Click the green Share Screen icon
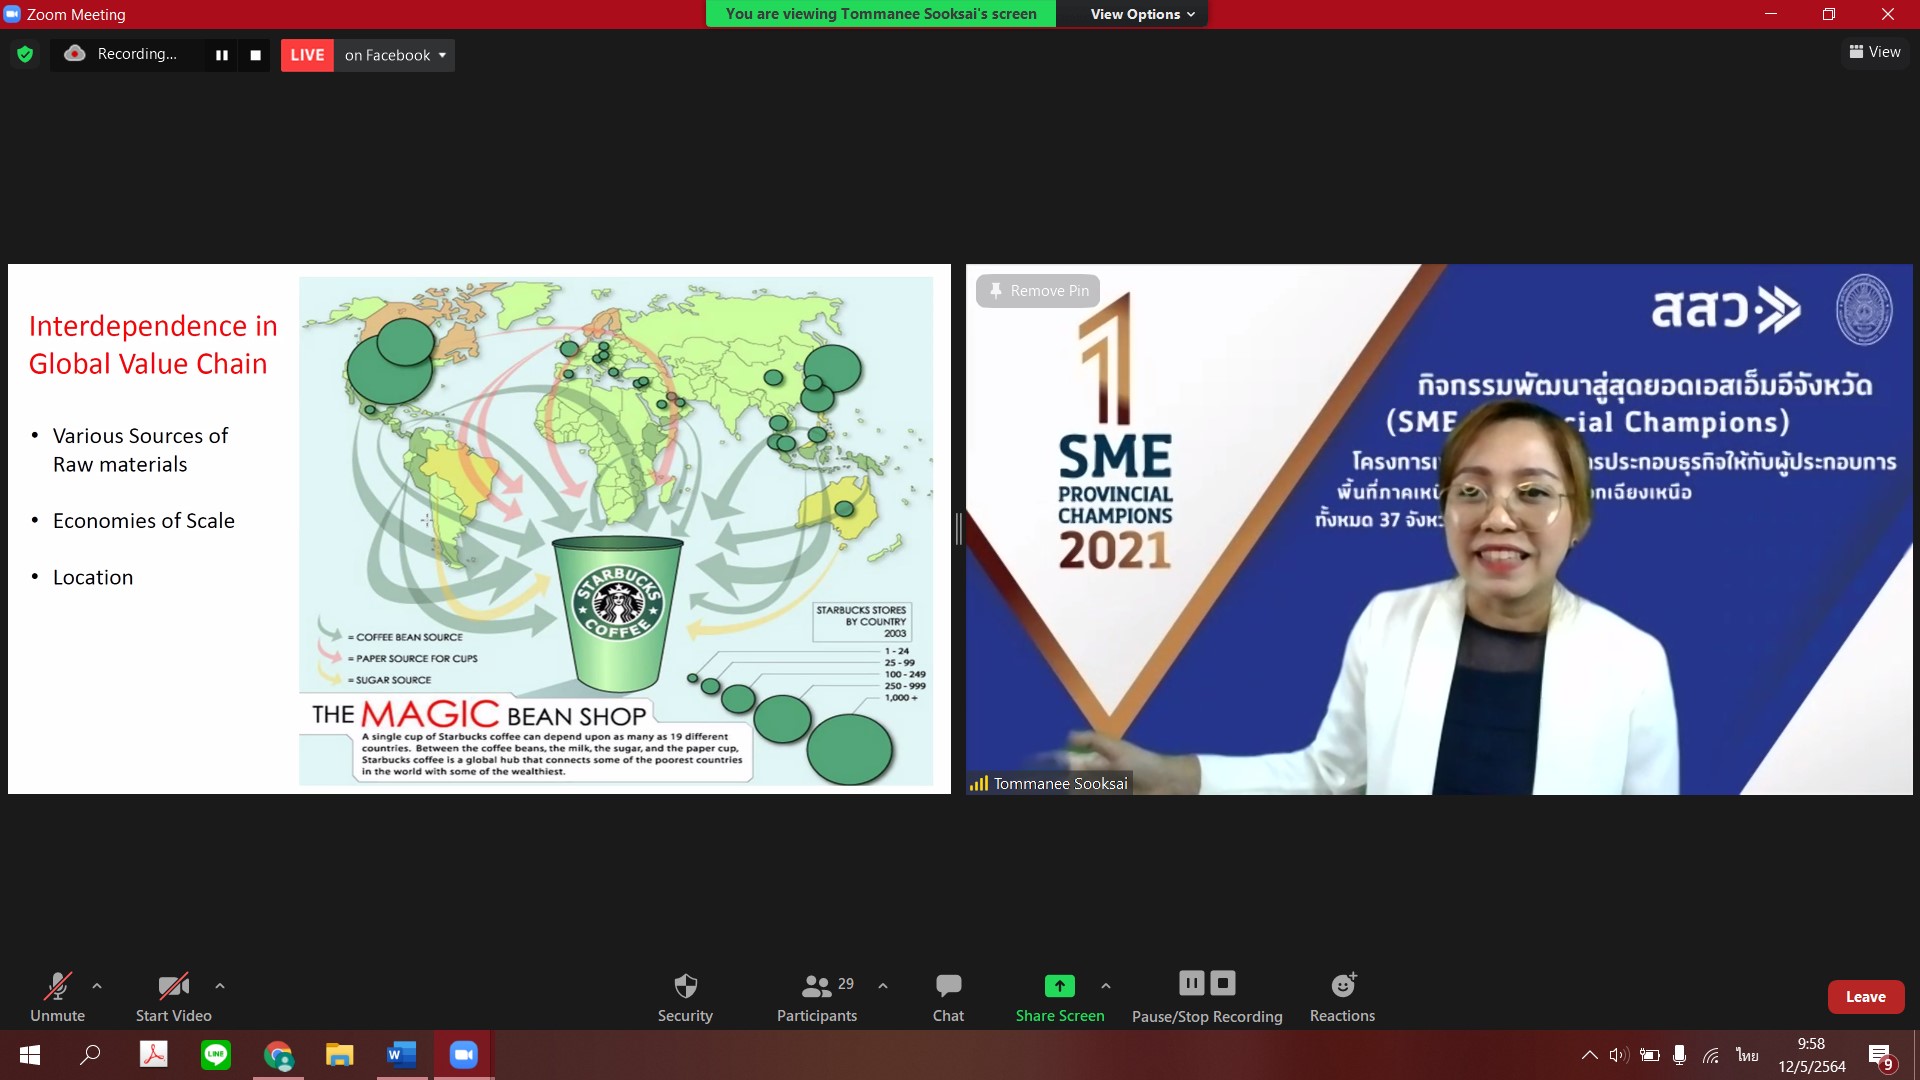The image size is (1920, 1080). click(1059, 986)
